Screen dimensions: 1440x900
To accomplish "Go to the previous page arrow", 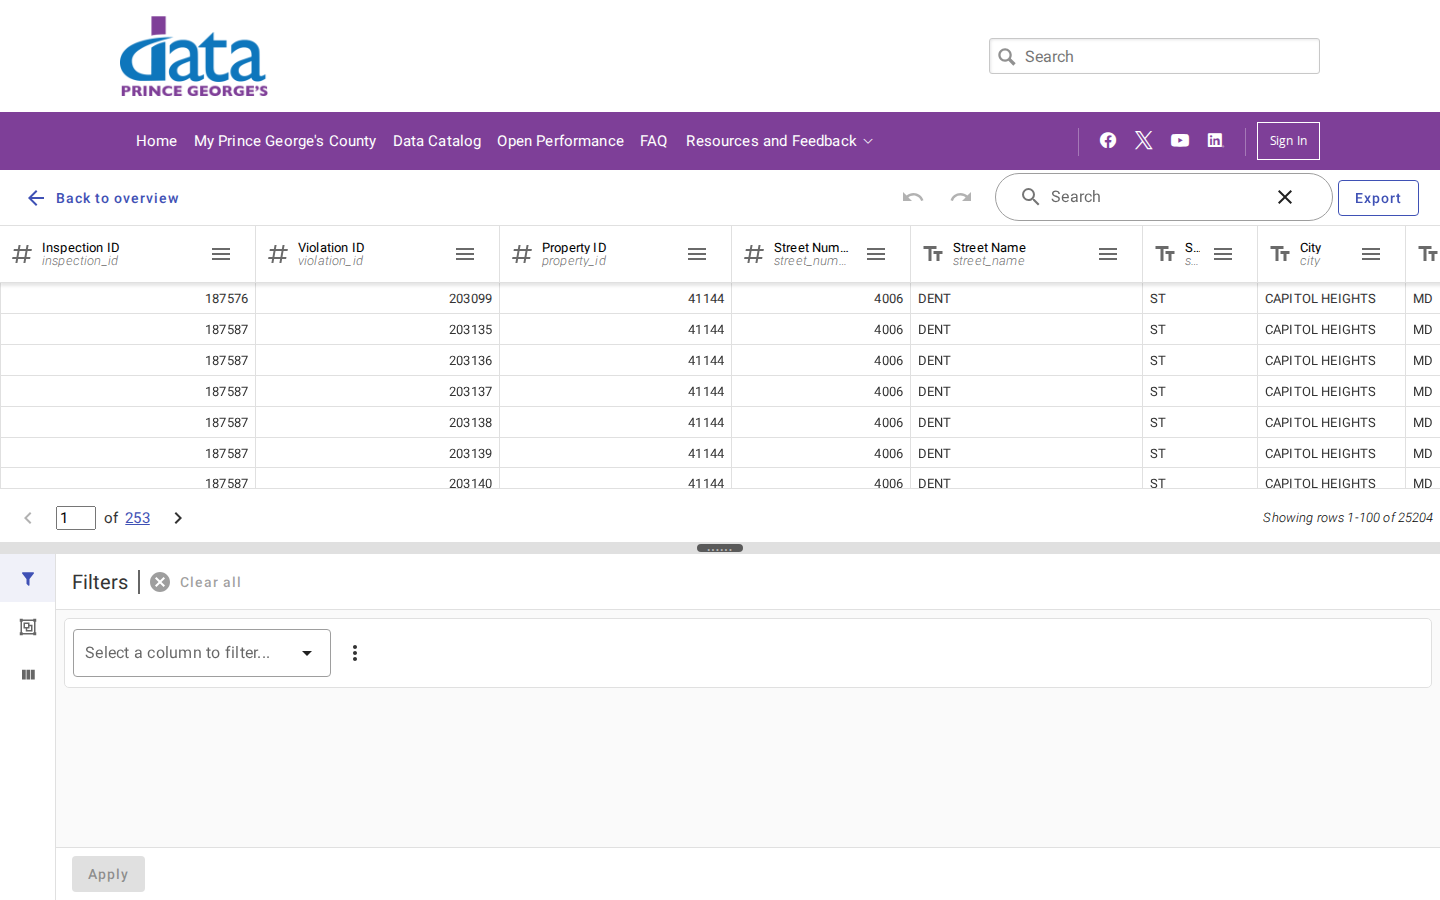I will point(28,518).
